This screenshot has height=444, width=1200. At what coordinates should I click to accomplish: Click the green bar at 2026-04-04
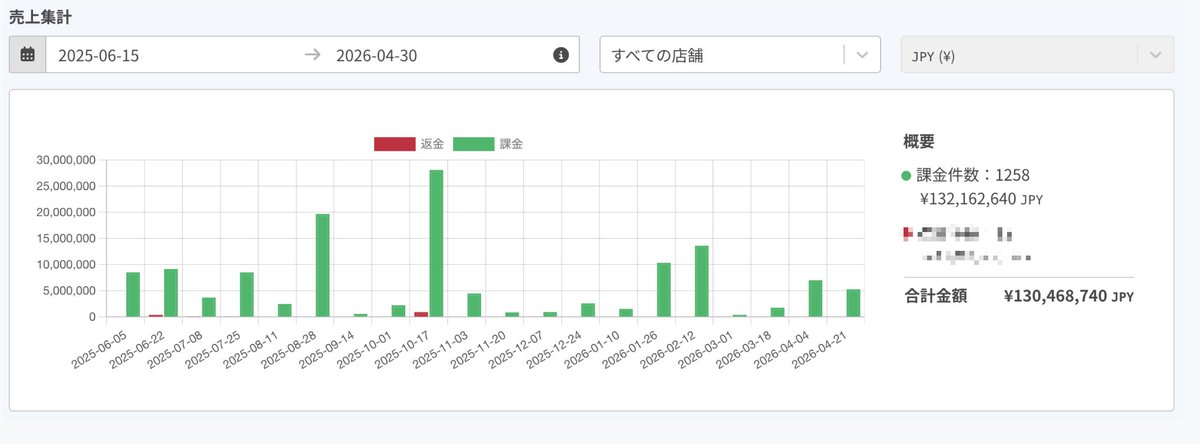(x=816, y=298)
